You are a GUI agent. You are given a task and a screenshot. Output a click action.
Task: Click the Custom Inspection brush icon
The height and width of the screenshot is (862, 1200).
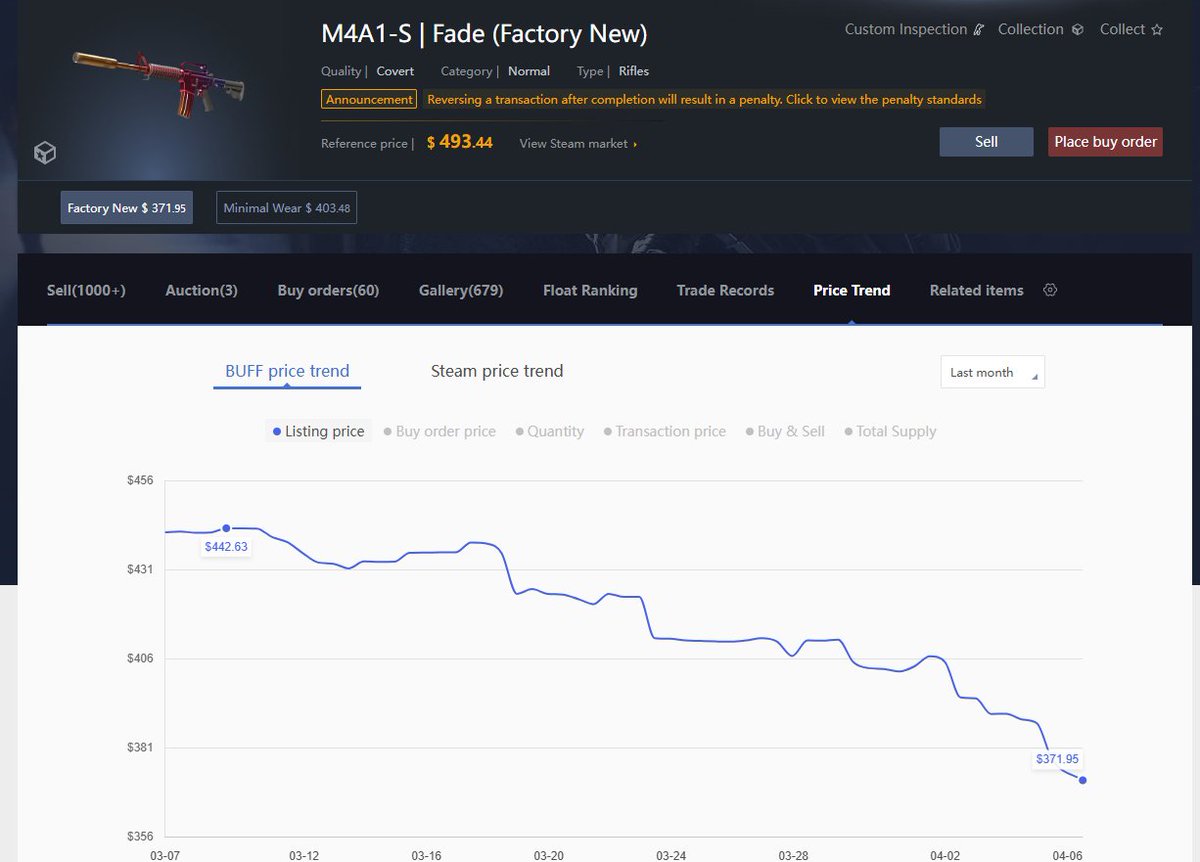point(977,30)
